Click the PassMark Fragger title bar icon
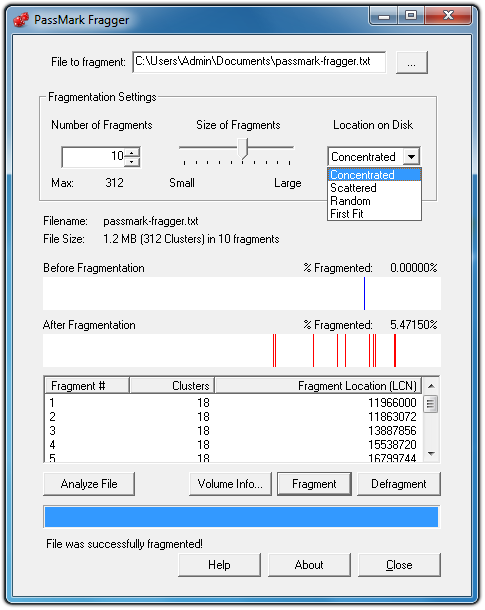485x610 pixels. tap(21, 19)
